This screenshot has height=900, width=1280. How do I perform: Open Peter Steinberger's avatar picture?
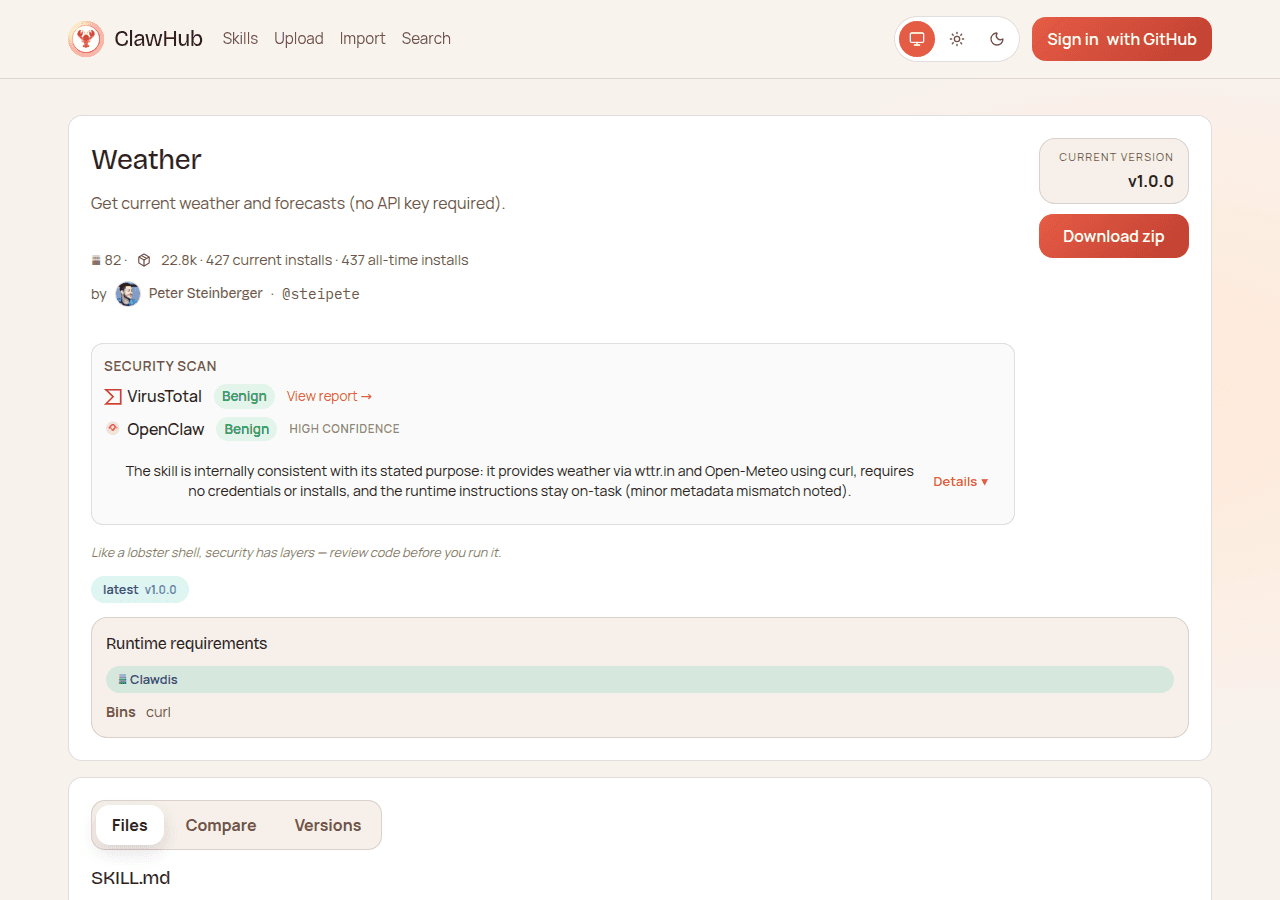click(127, 293)
